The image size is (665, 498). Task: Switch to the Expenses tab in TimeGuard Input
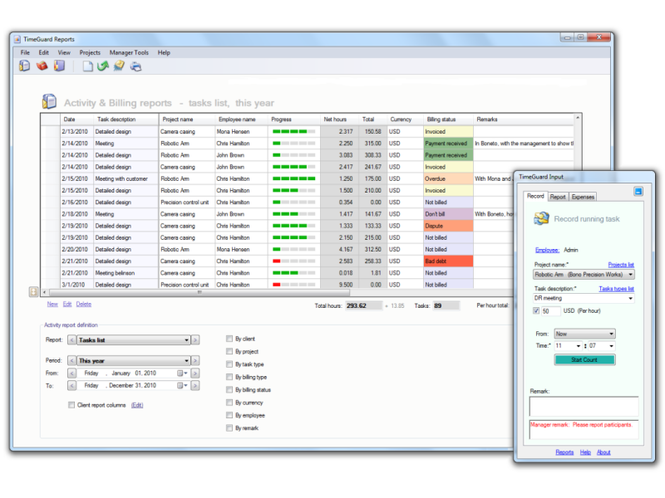click(x=583, y=197)
